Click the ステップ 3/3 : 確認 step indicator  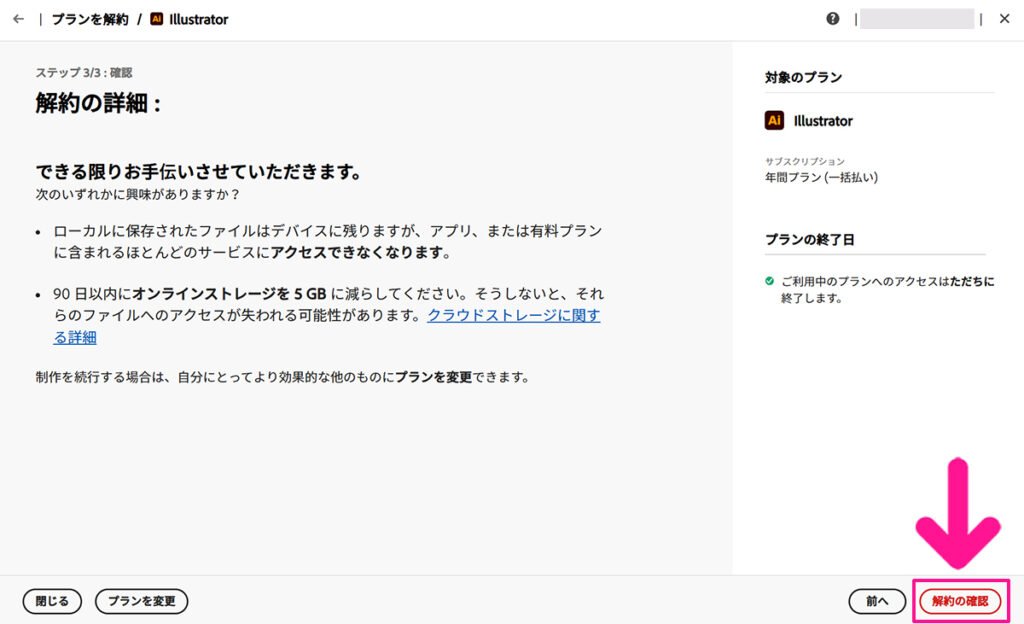pyautogui.click(x=84, y=73)
